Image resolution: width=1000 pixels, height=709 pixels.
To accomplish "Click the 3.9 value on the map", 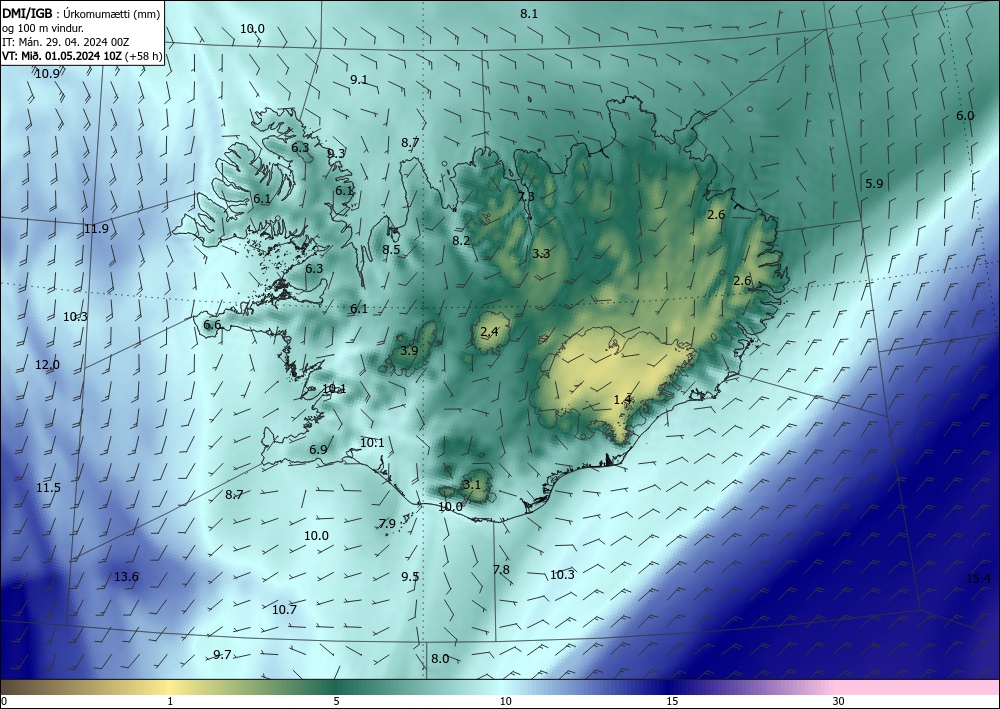I will [x=409, y=351].
